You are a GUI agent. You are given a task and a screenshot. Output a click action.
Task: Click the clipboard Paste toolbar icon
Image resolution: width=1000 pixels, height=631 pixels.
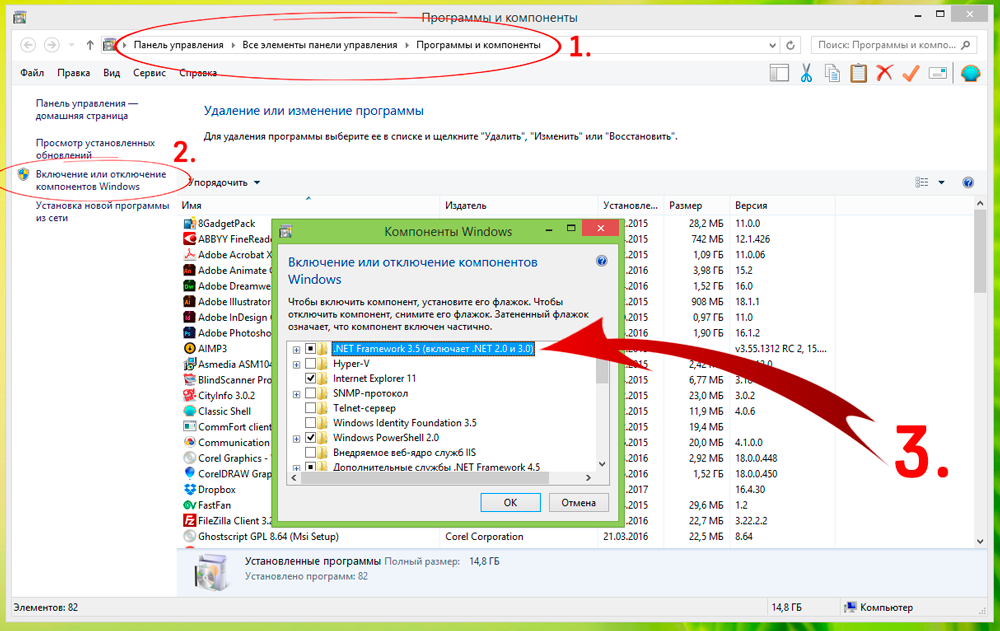(858, 73)
